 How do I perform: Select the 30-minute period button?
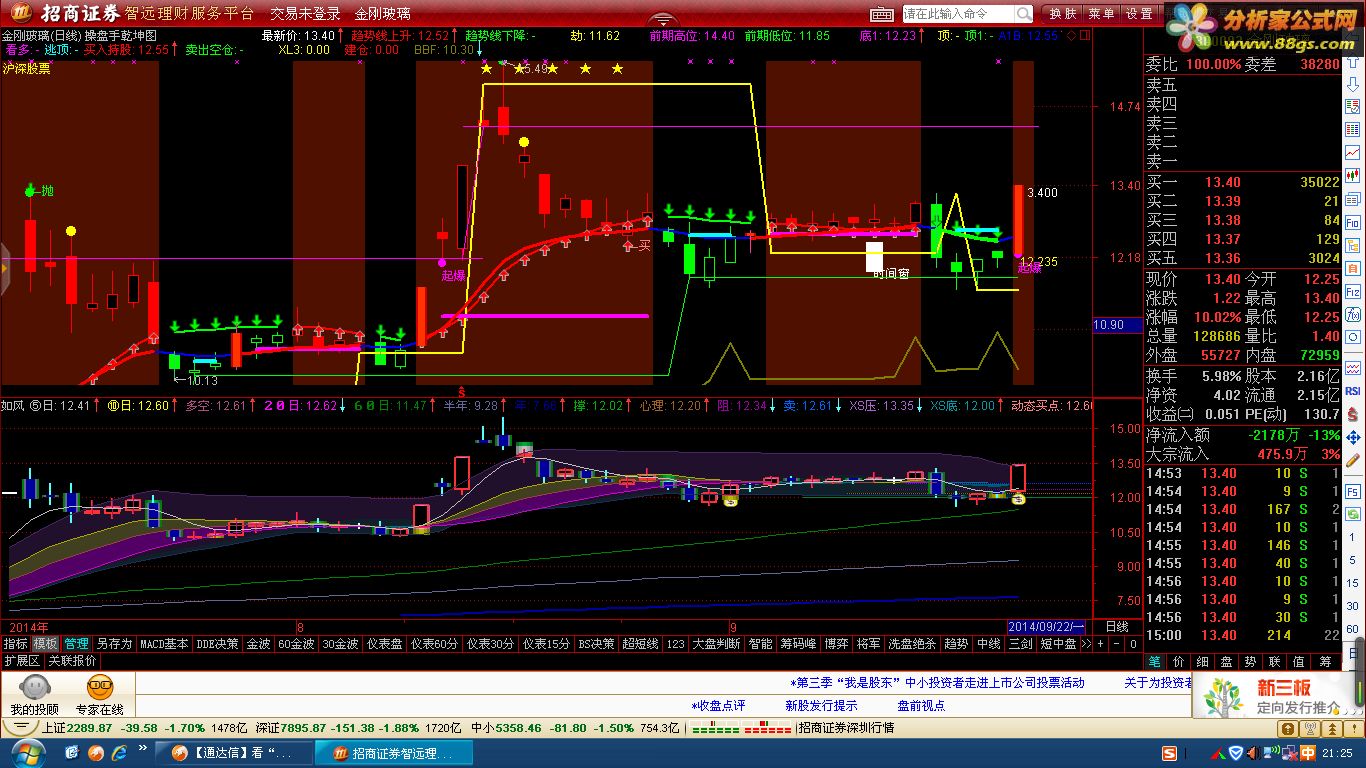tap(1353, 608)
